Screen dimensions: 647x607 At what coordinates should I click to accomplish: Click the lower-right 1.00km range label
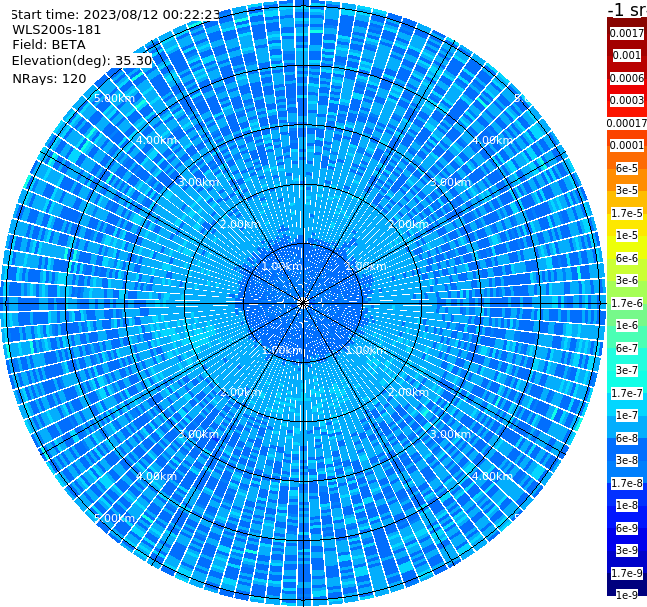click(x=366, y=350)
